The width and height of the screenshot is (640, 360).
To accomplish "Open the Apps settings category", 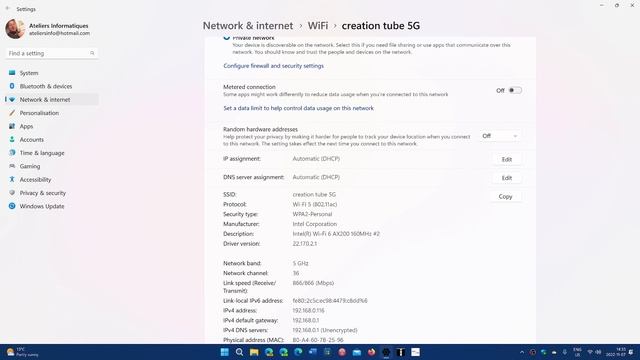I will tap(26, 127).
